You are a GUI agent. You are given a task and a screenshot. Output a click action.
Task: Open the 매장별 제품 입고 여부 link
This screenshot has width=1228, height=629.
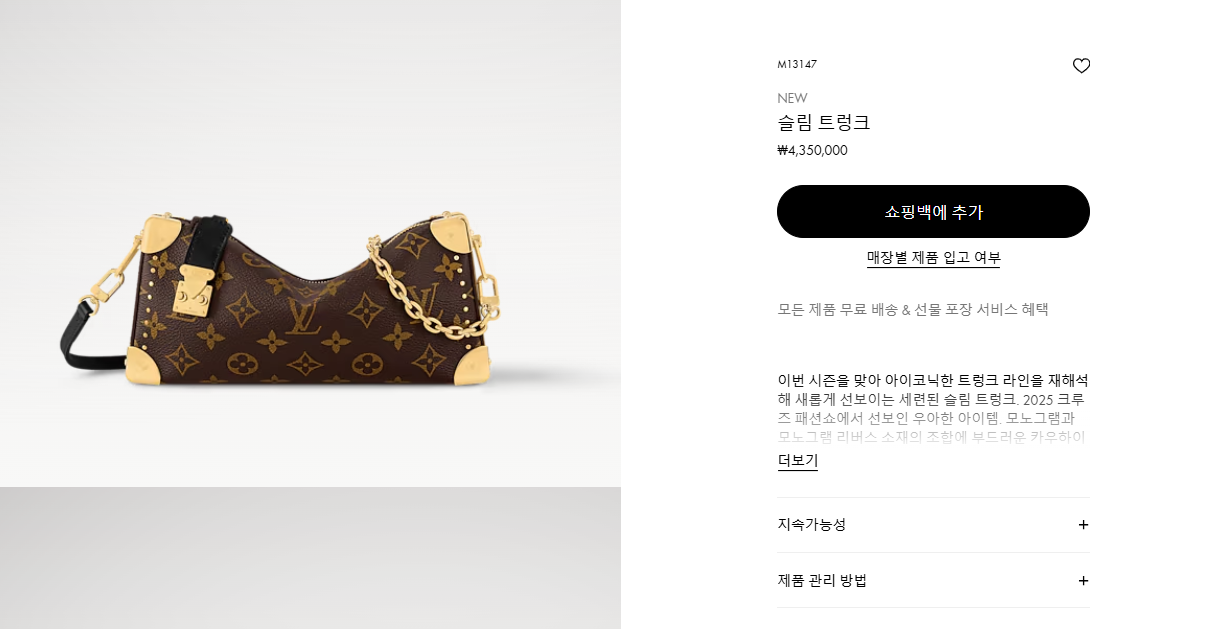click(933, 258)
